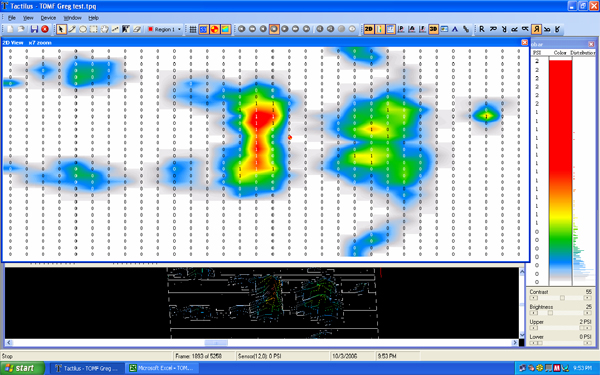Toggle the highlighted mirrored Я orientation icon
This screenshot has width=600, height=375.
pos(536,29)
